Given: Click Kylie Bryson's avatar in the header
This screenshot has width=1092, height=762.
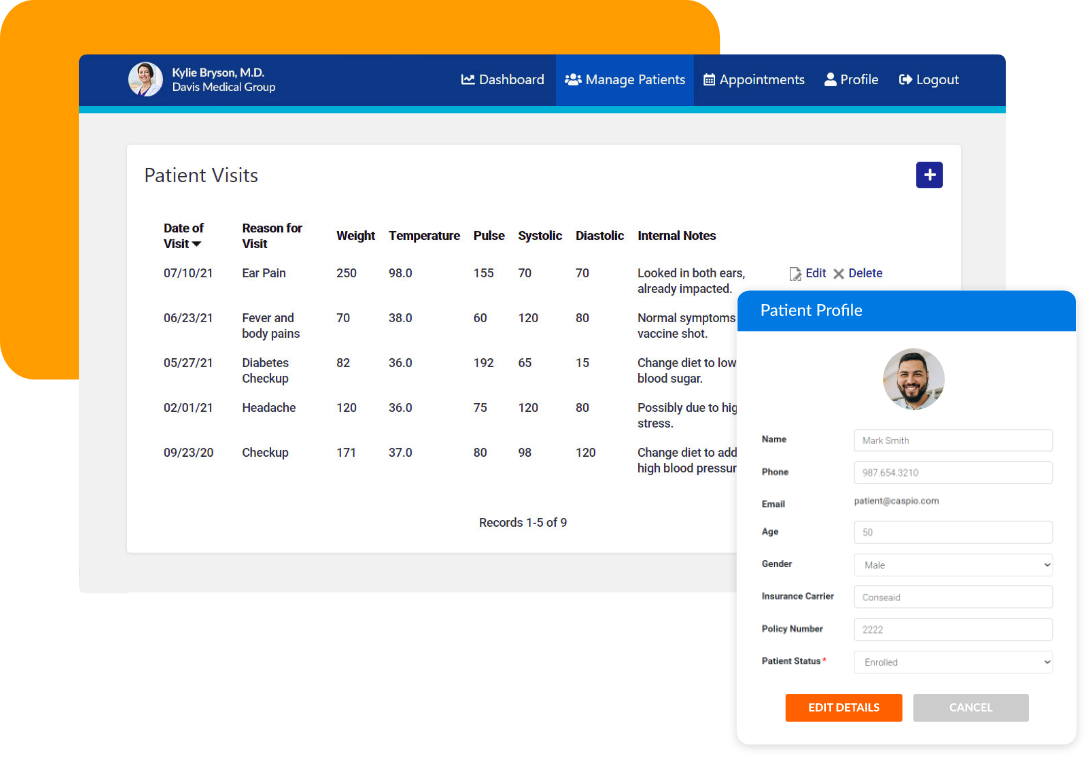Looking at the screenshot, I should (x=145, y=78).
